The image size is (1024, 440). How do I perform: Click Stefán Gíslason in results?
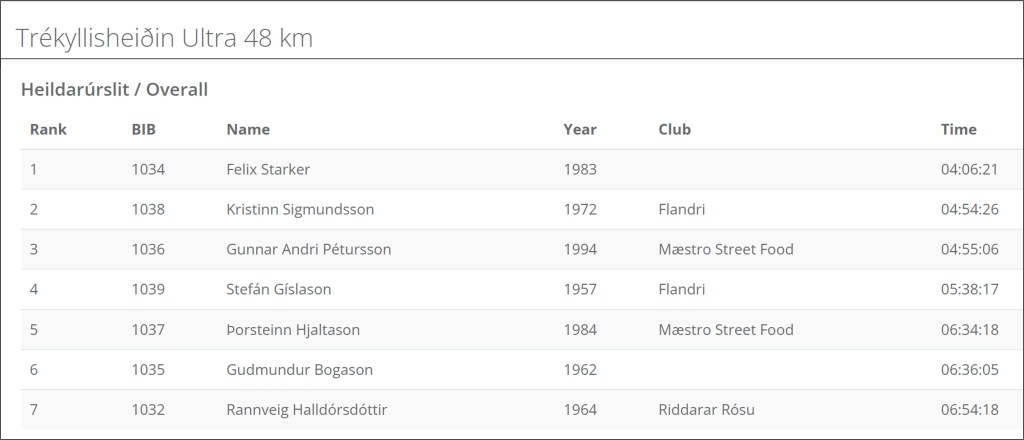(279, 289)
